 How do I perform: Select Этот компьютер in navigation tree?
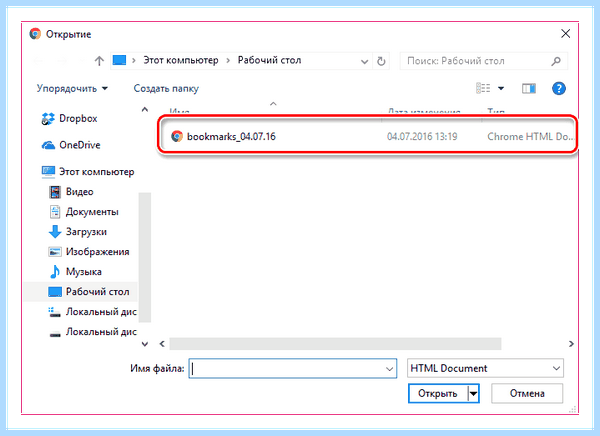pos(96,172)
